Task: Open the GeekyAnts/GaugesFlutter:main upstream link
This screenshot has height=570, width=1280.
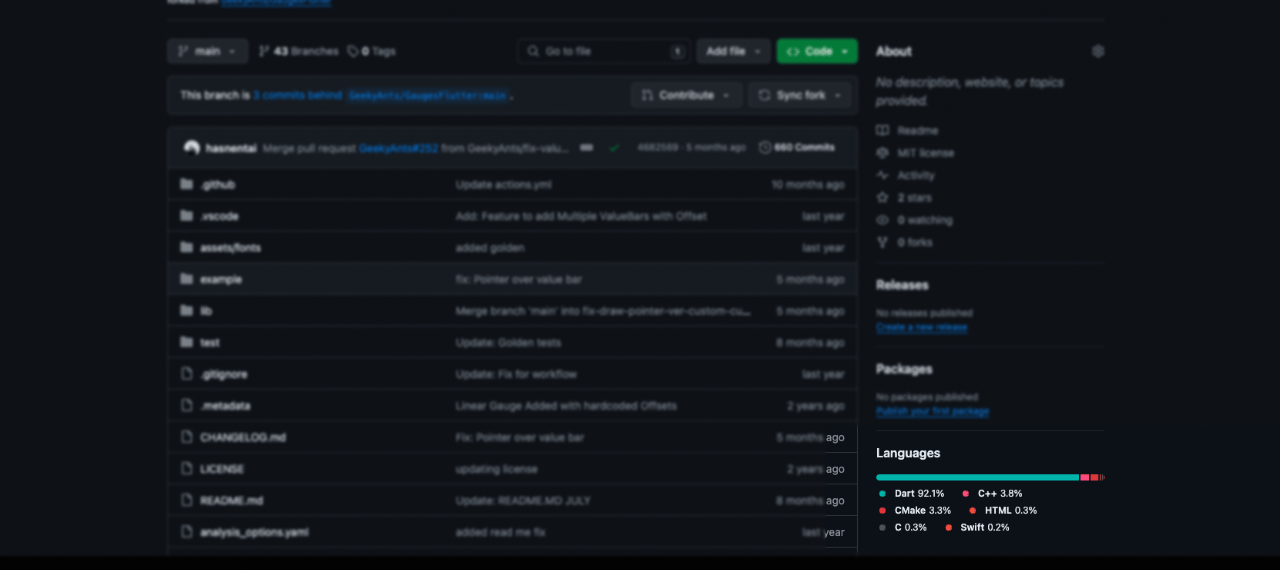Action: [427, 95]
